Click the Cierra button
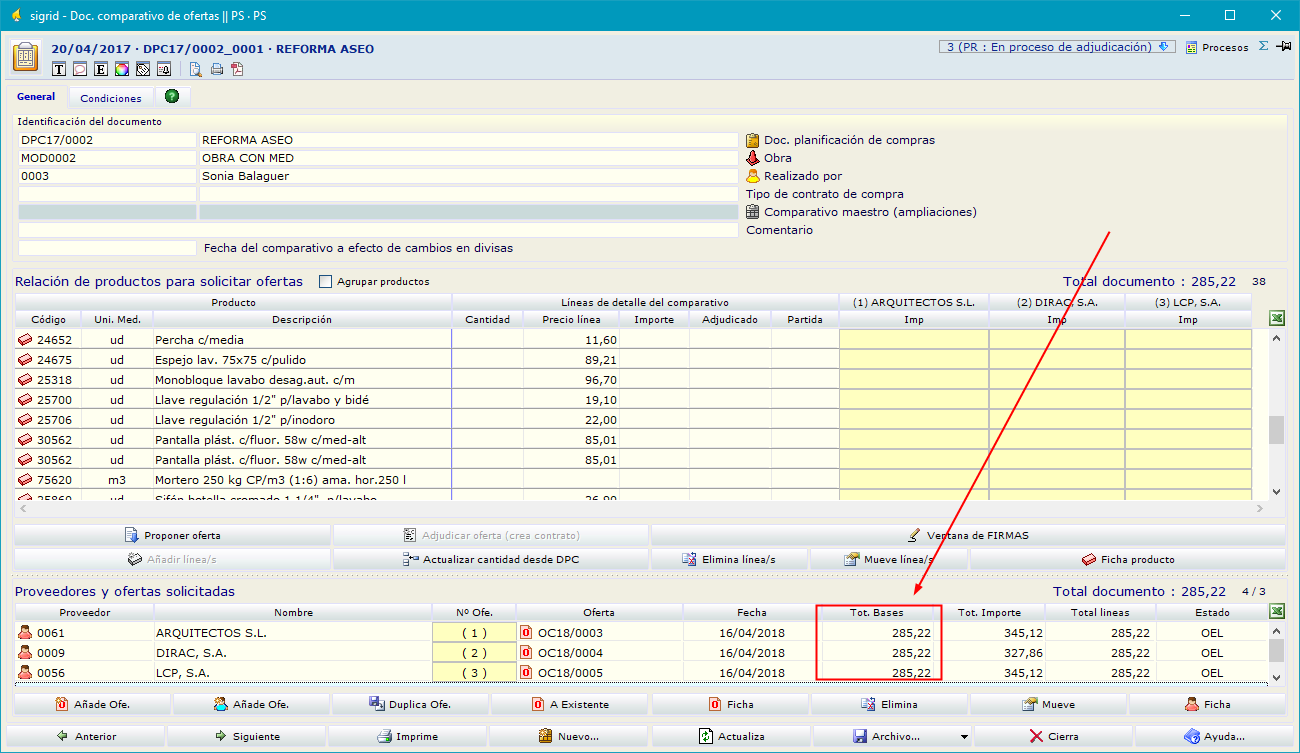1300x753 pixels. click(1055, 736)
